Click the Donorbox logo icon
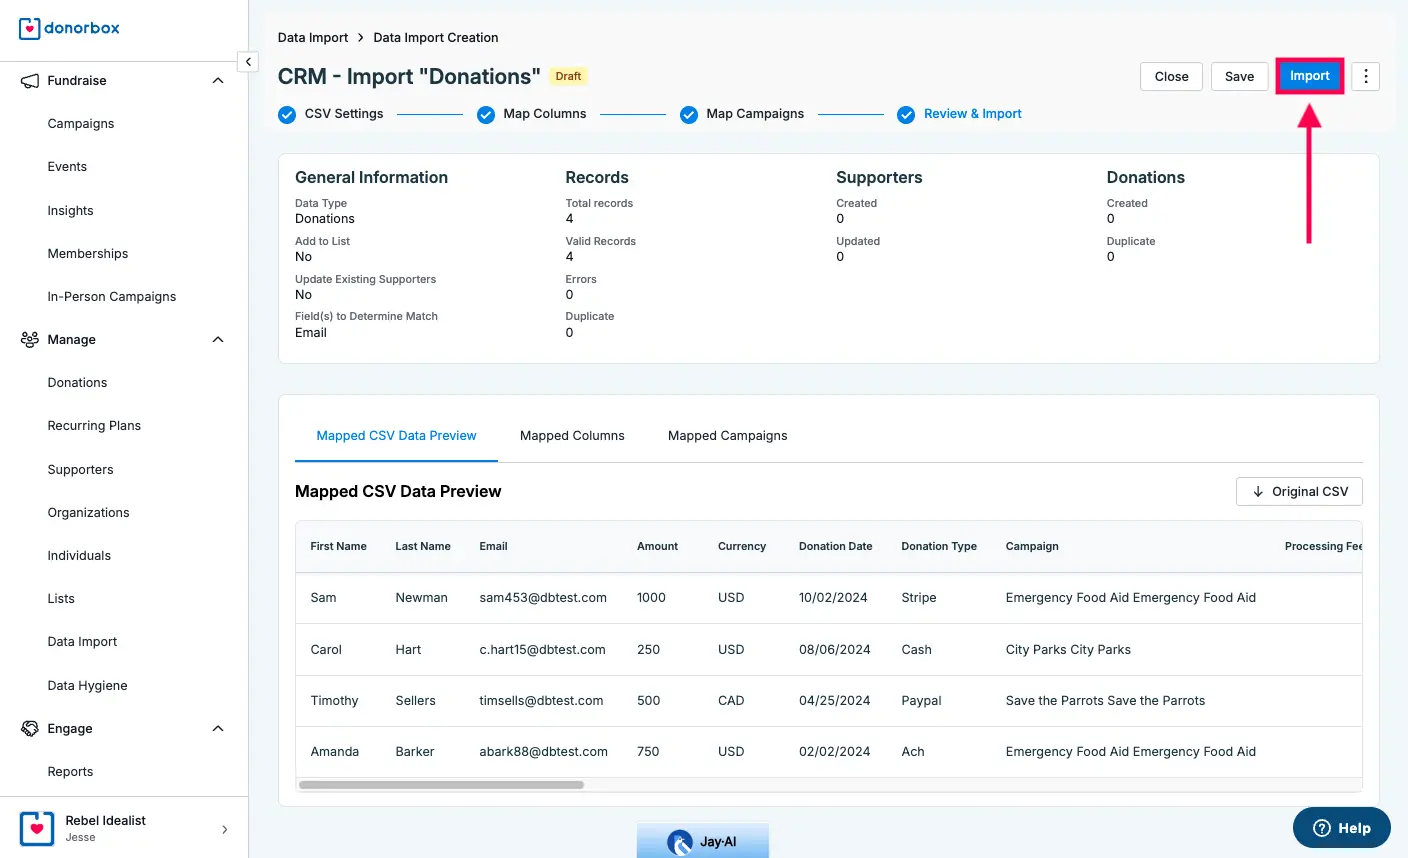Screen dimensions: 1408x858 click(29, 28)
